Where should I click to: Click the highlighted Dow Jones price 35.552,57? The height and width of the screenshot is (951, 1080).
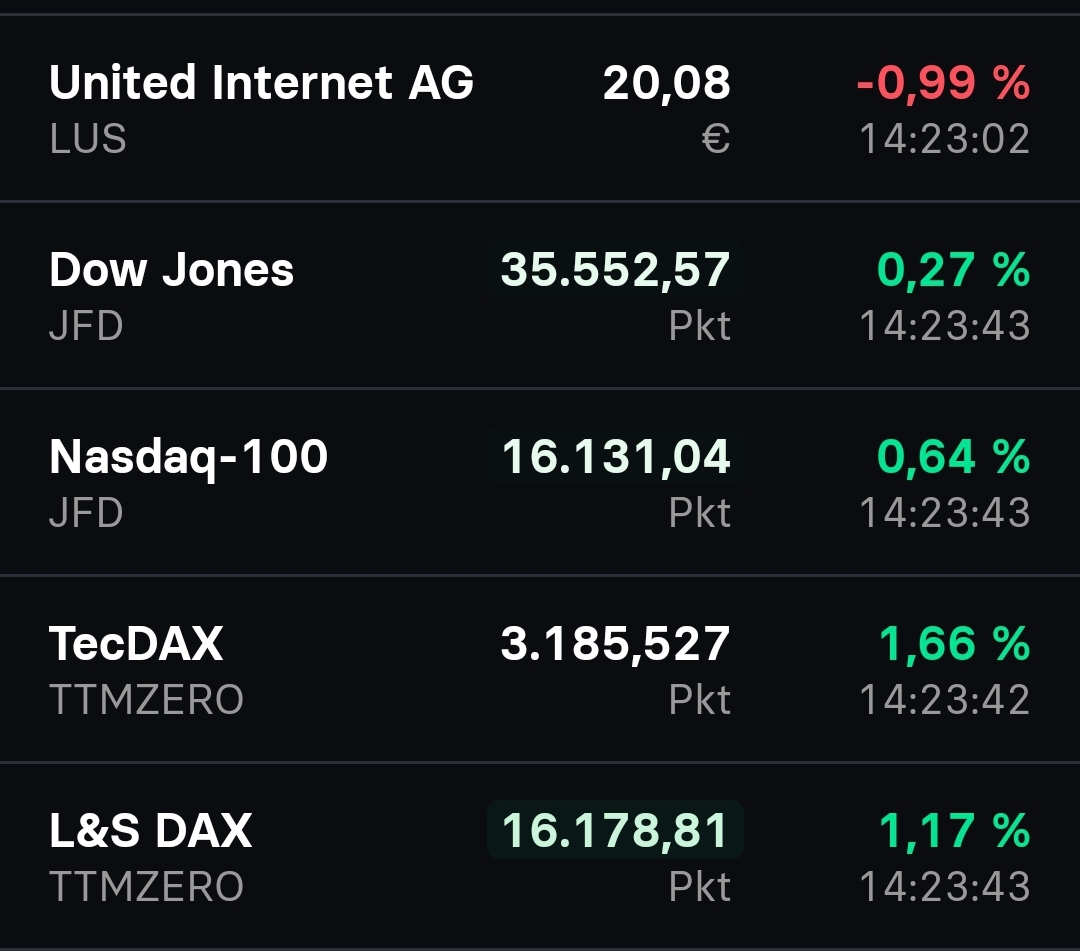(613, 270)
